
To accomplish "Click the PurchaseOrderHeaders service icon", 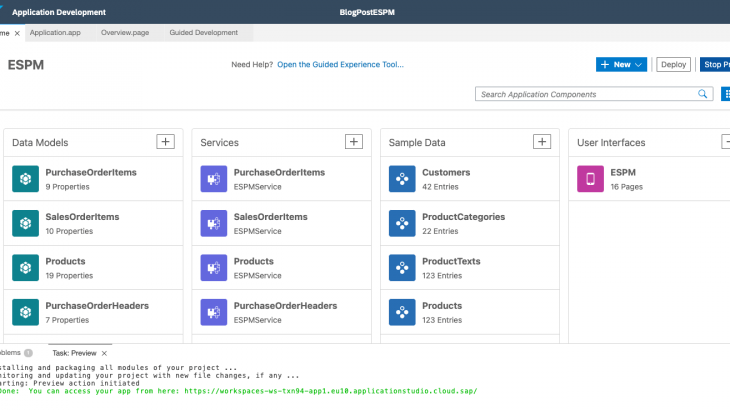I will point(214,312).
